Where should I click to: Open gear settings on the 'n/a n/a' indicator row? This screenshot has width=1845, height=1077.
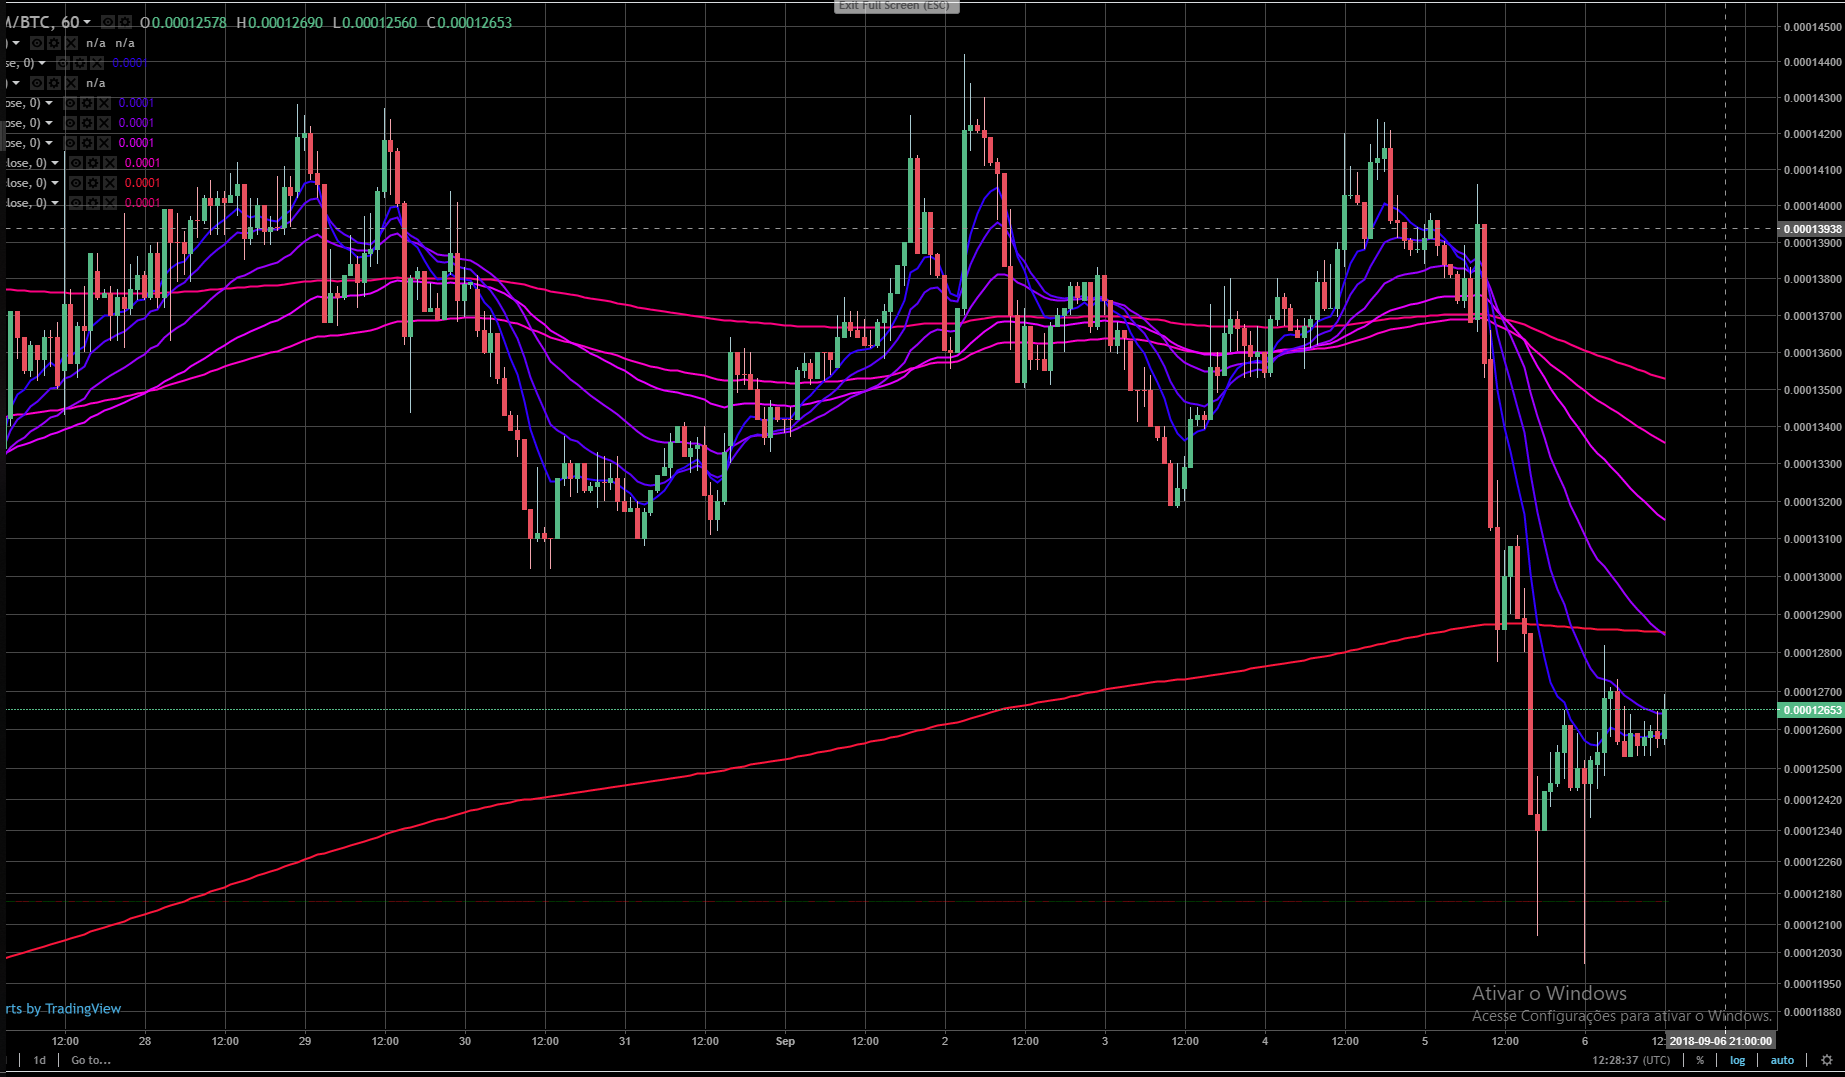click(54, 43)
